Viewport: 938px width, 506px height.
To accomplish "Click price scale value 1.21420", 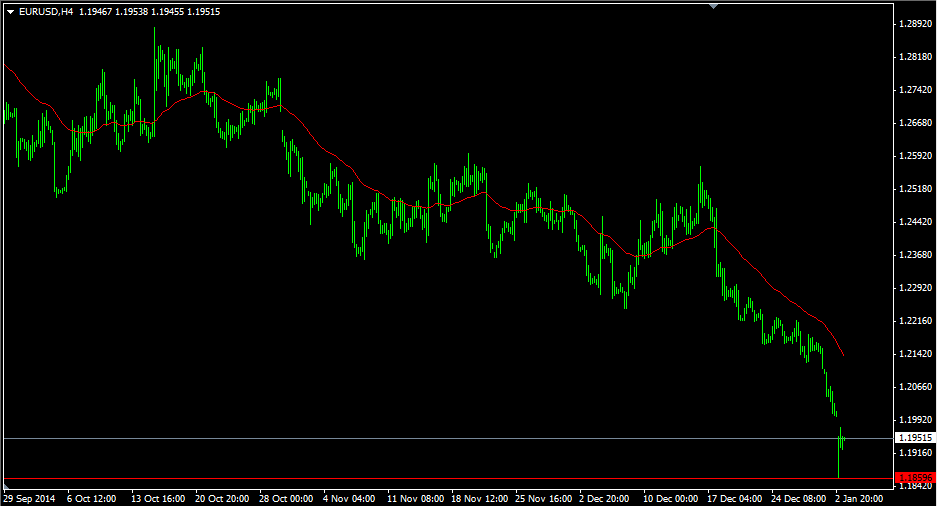I will (916, 353).
